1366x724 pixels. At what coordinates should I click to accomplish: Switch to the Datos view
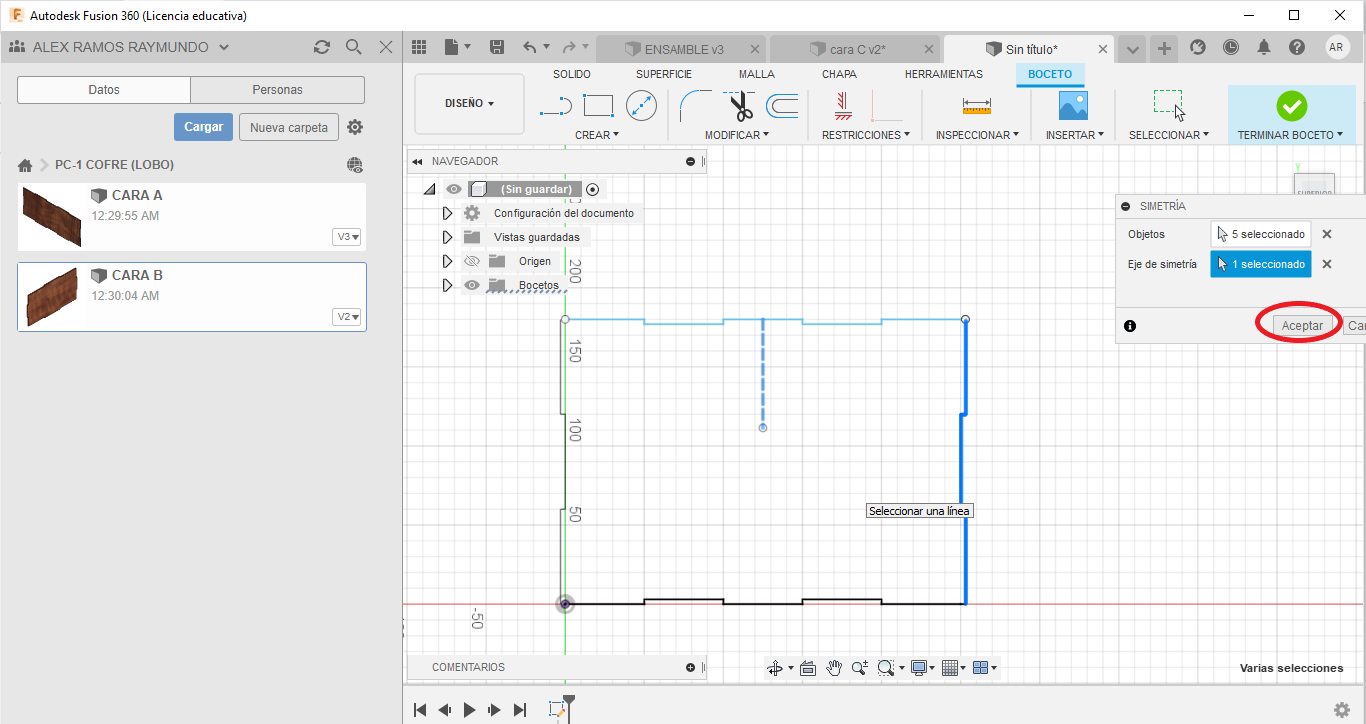[104, 90]
